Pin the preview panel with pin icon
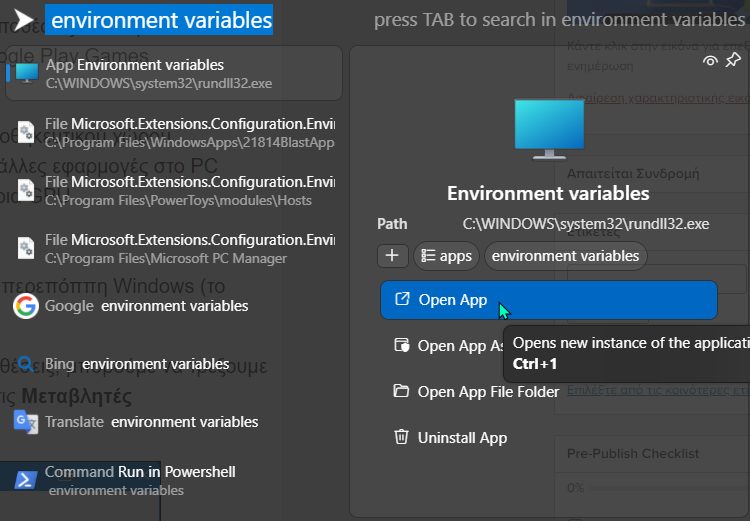Screen dimensions: 750x521 [x=733, y=60]
